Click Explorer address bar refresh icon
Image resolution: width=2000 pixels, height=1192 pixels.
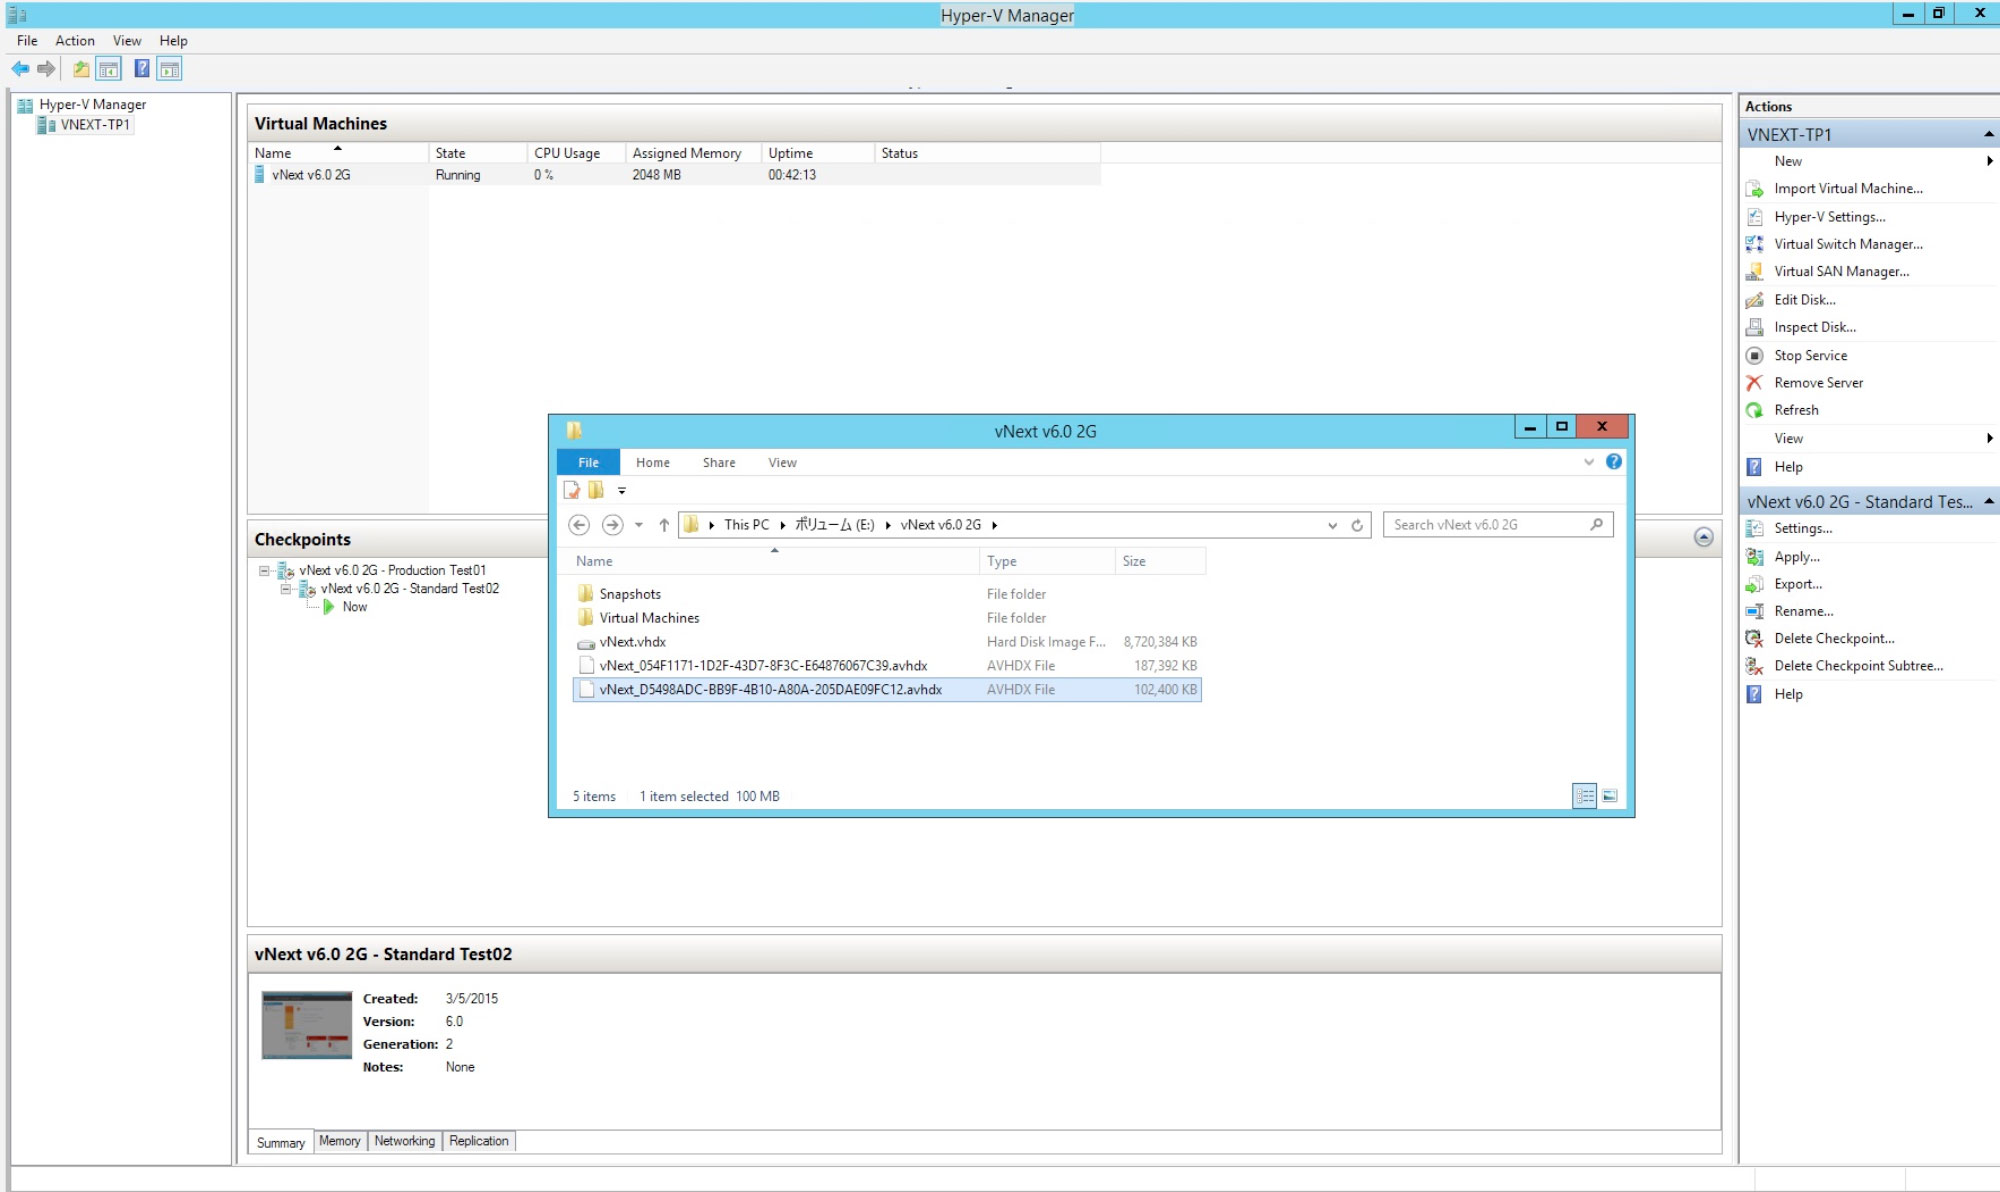[x=1357, y=525]
